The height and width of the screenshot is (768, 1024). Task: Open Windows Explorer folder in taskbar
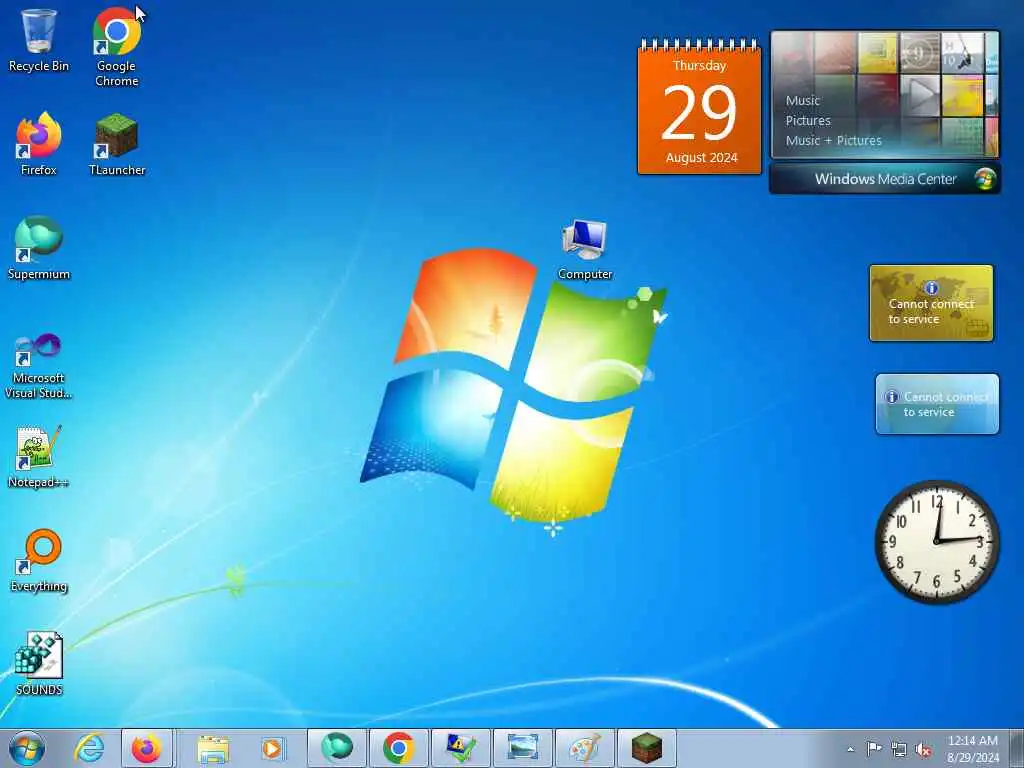tap(213, 748)
